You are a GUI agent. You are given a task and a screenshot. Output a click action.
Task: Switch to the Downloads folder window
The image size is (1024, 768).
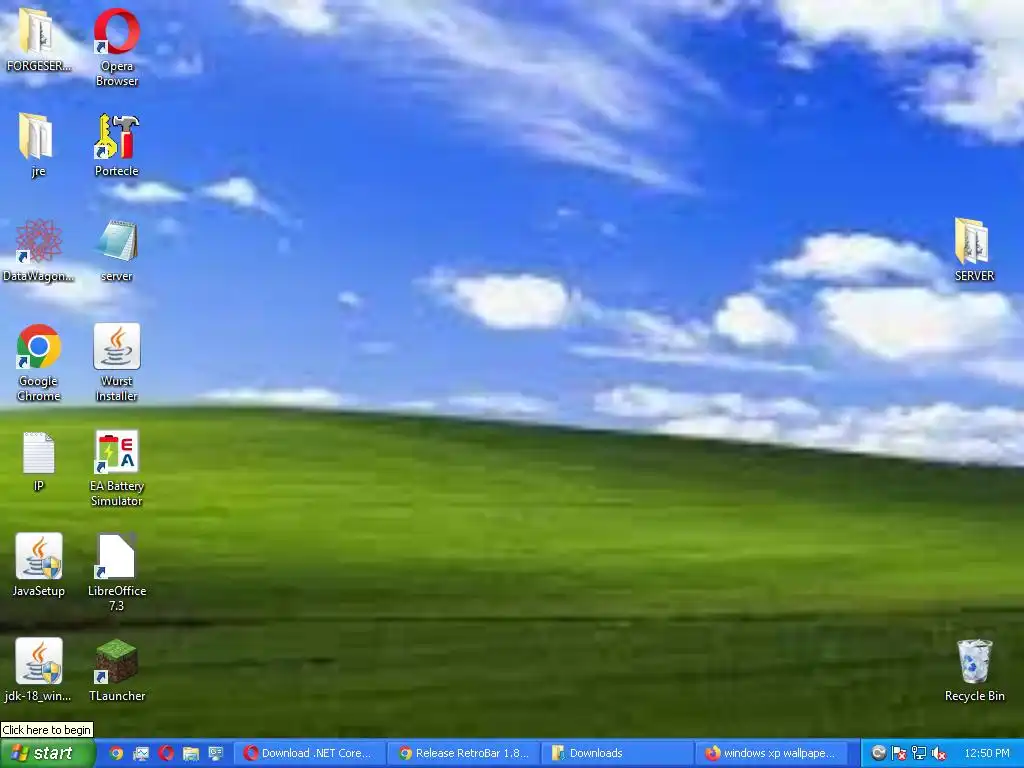coord(618,753)
